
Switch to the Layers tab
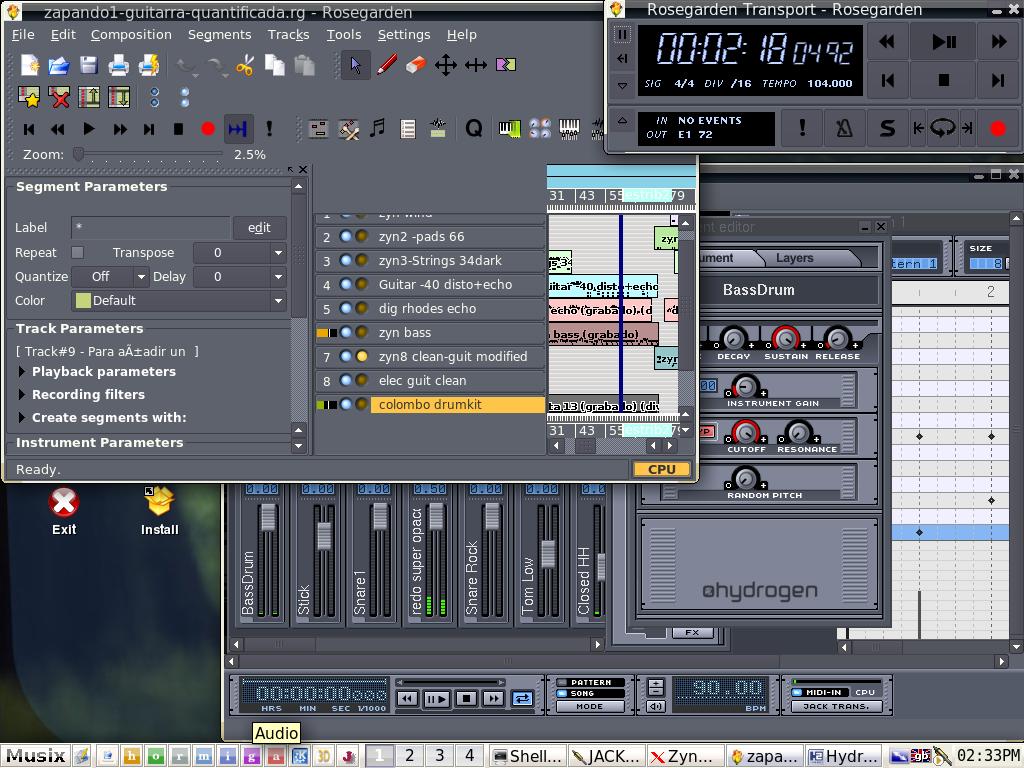coord(795,258)
